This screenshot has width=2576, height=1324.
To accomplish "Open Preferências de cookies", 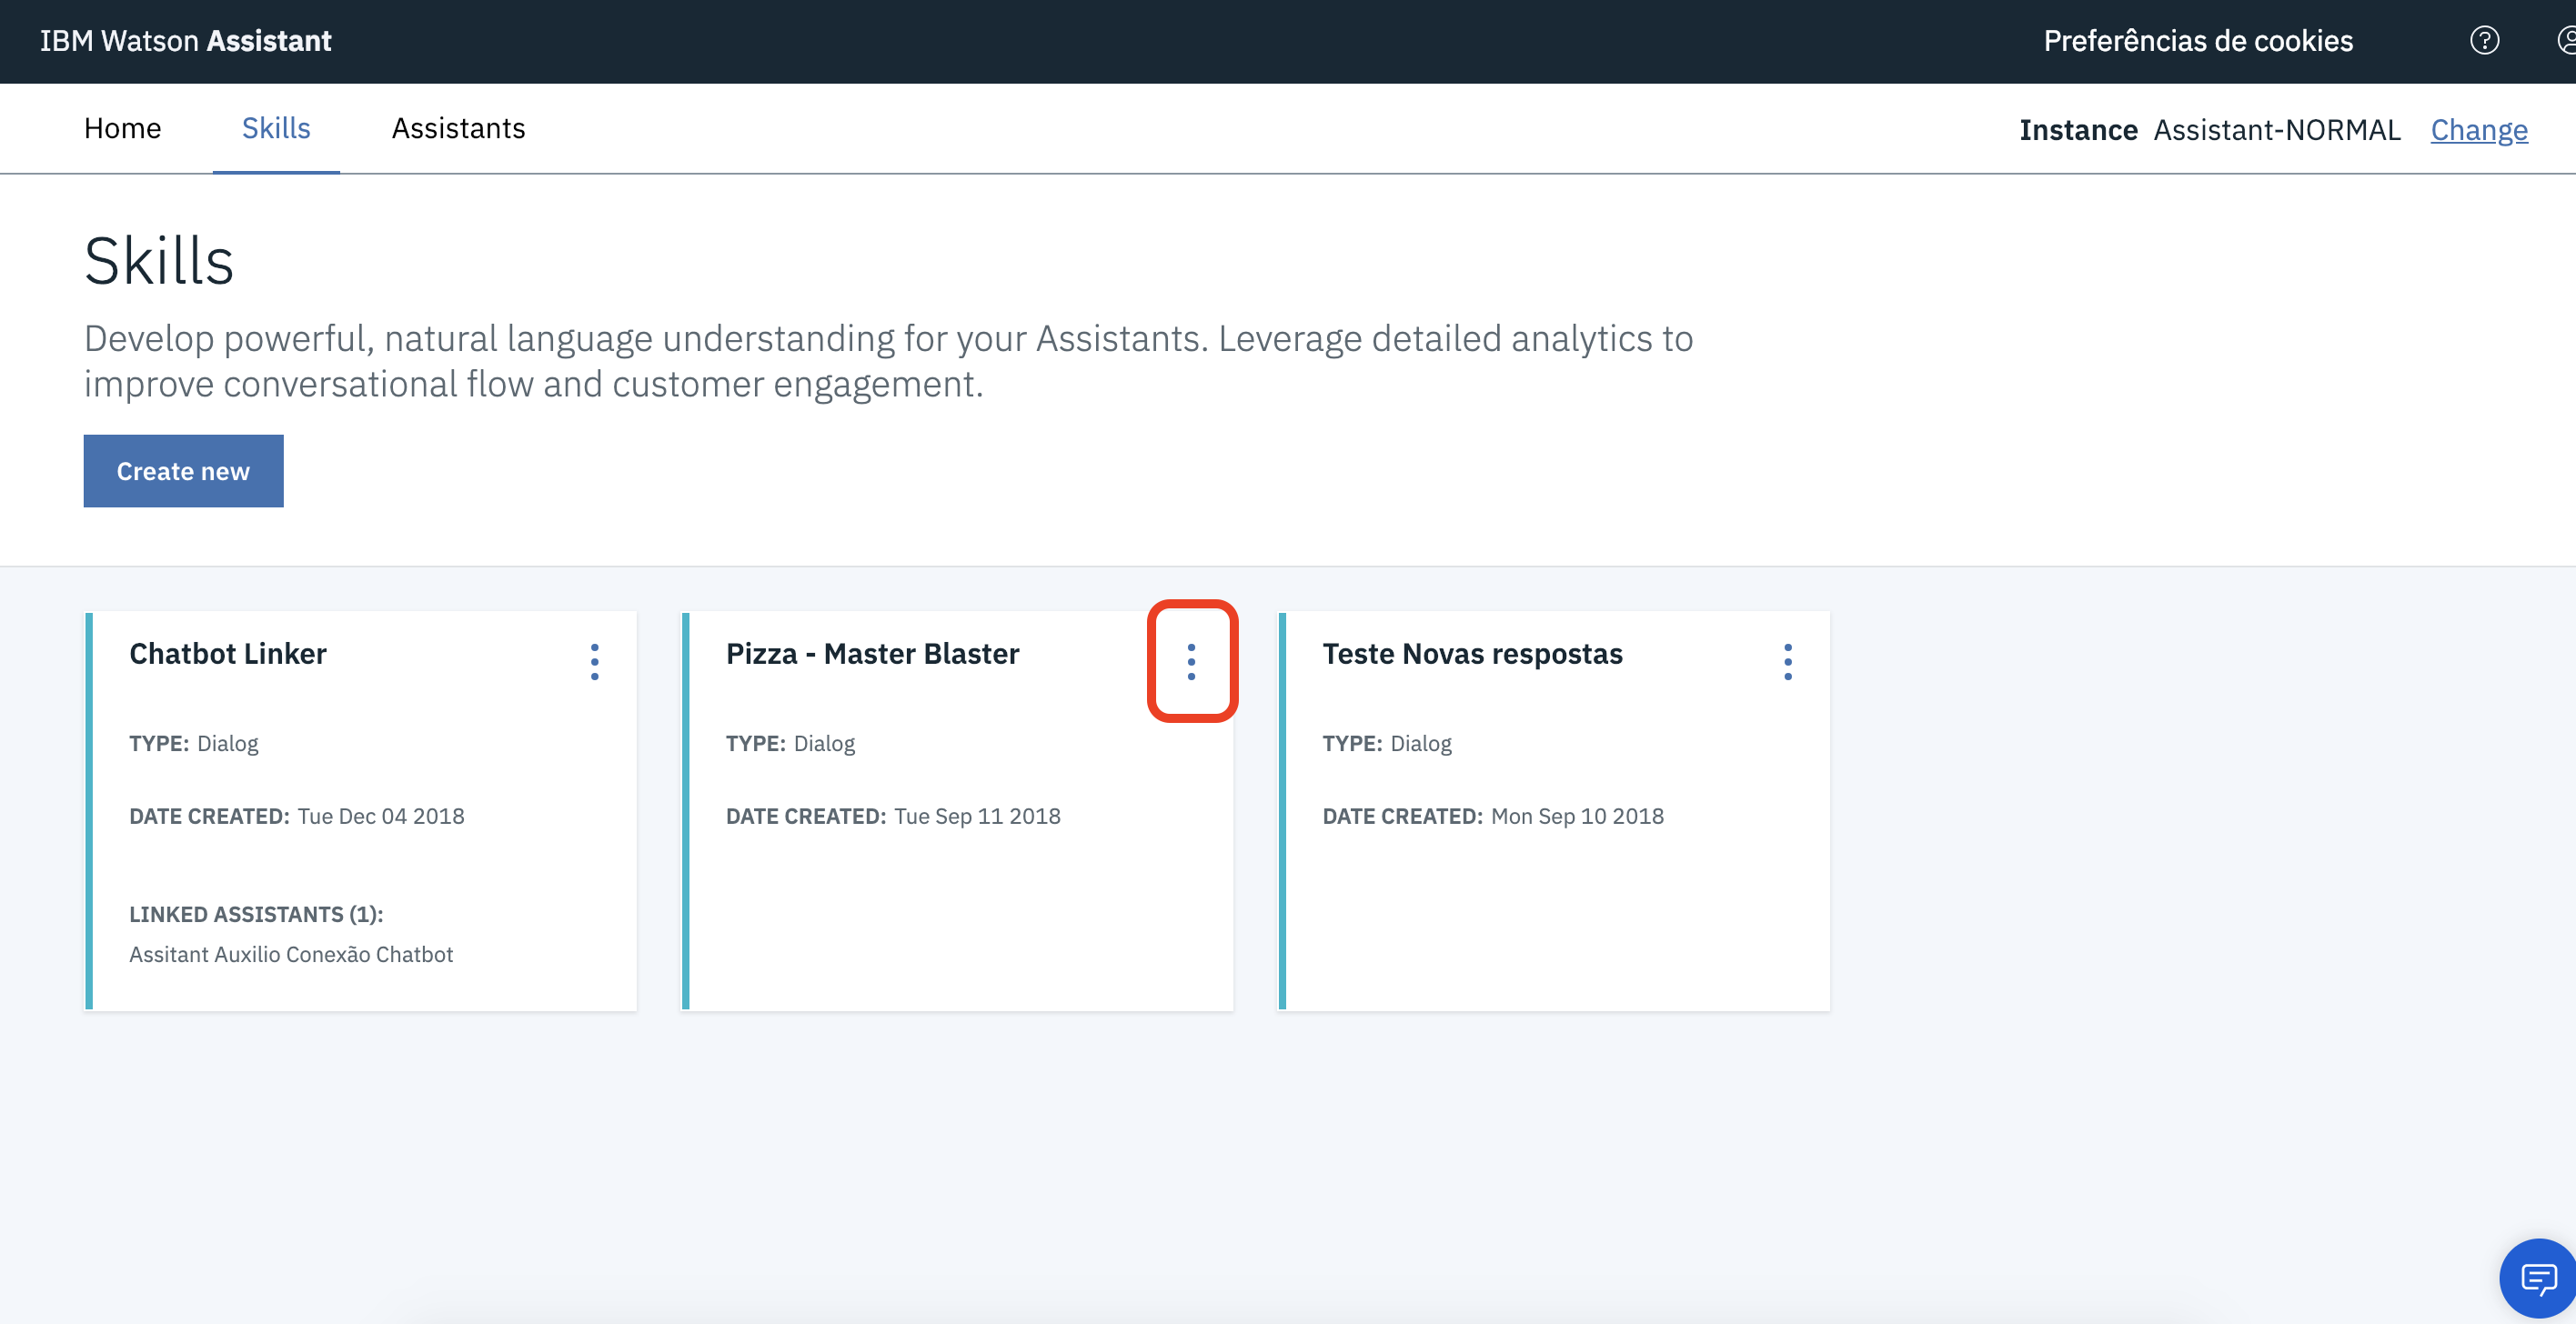I will tap(2198, 41).
